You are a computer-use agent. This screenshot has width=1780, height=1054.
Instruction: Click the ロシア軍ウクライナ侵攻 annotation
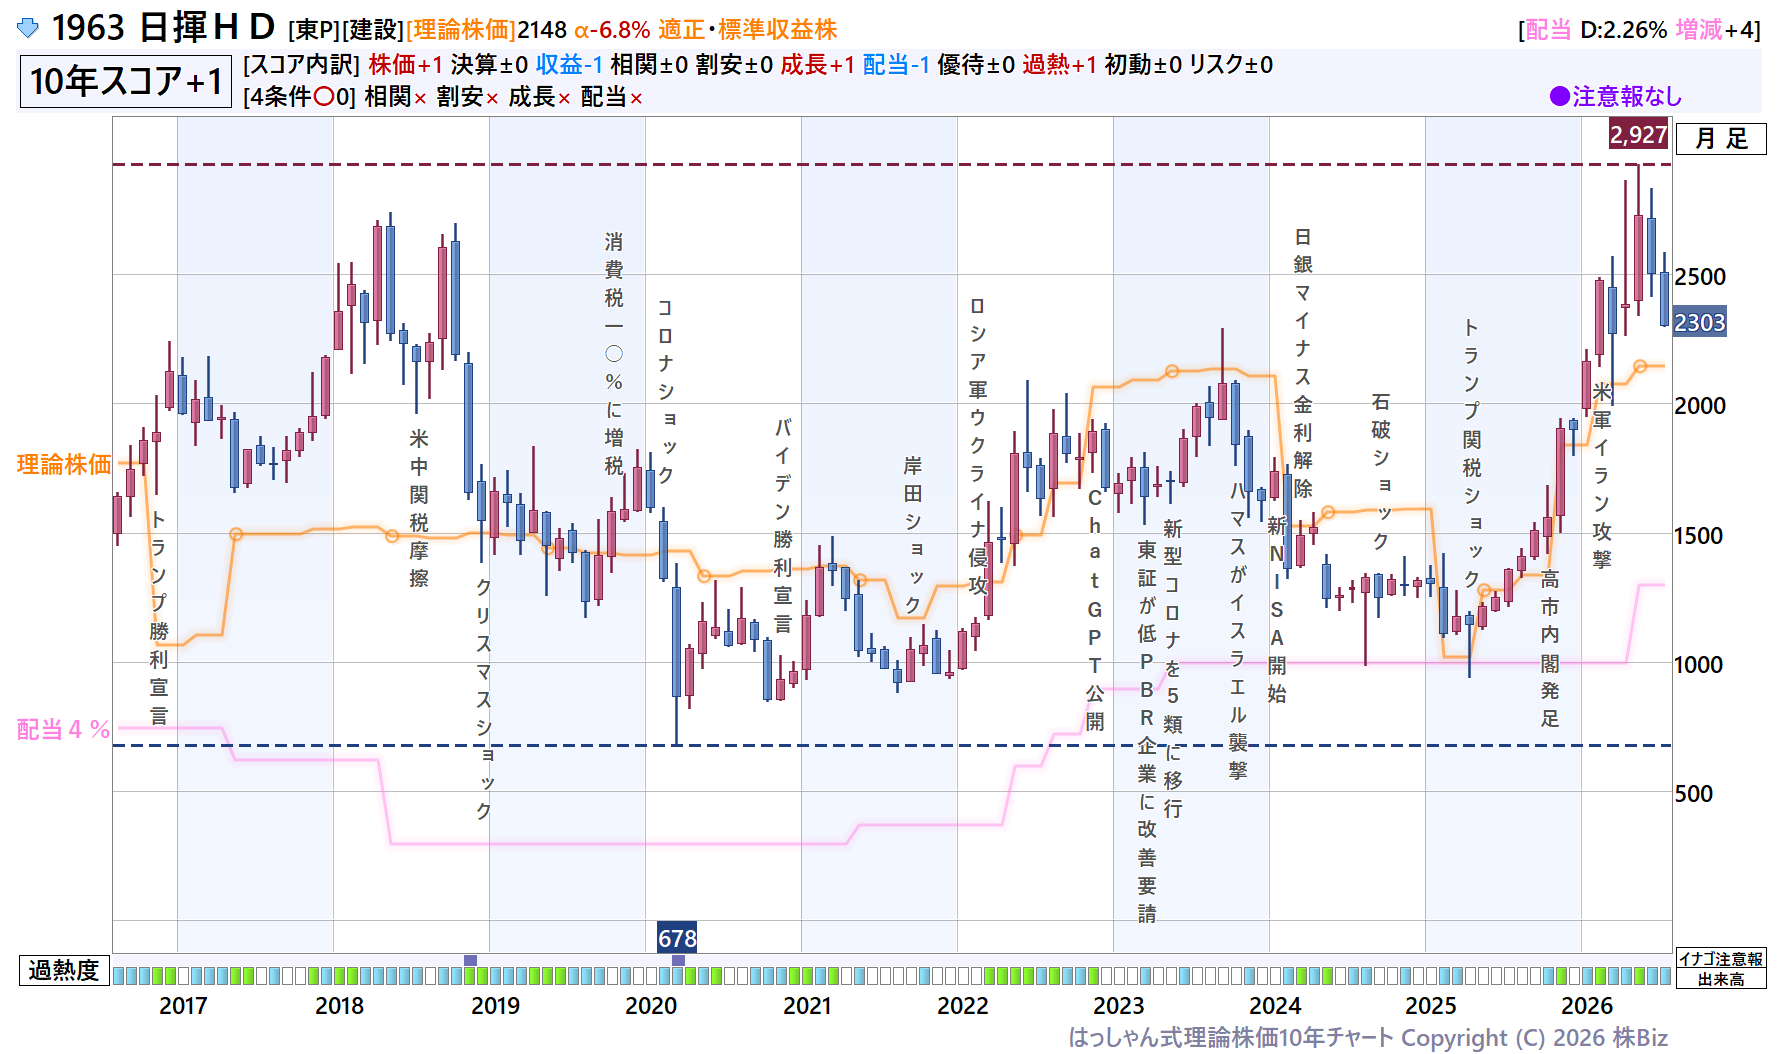(x=977, y=445)
